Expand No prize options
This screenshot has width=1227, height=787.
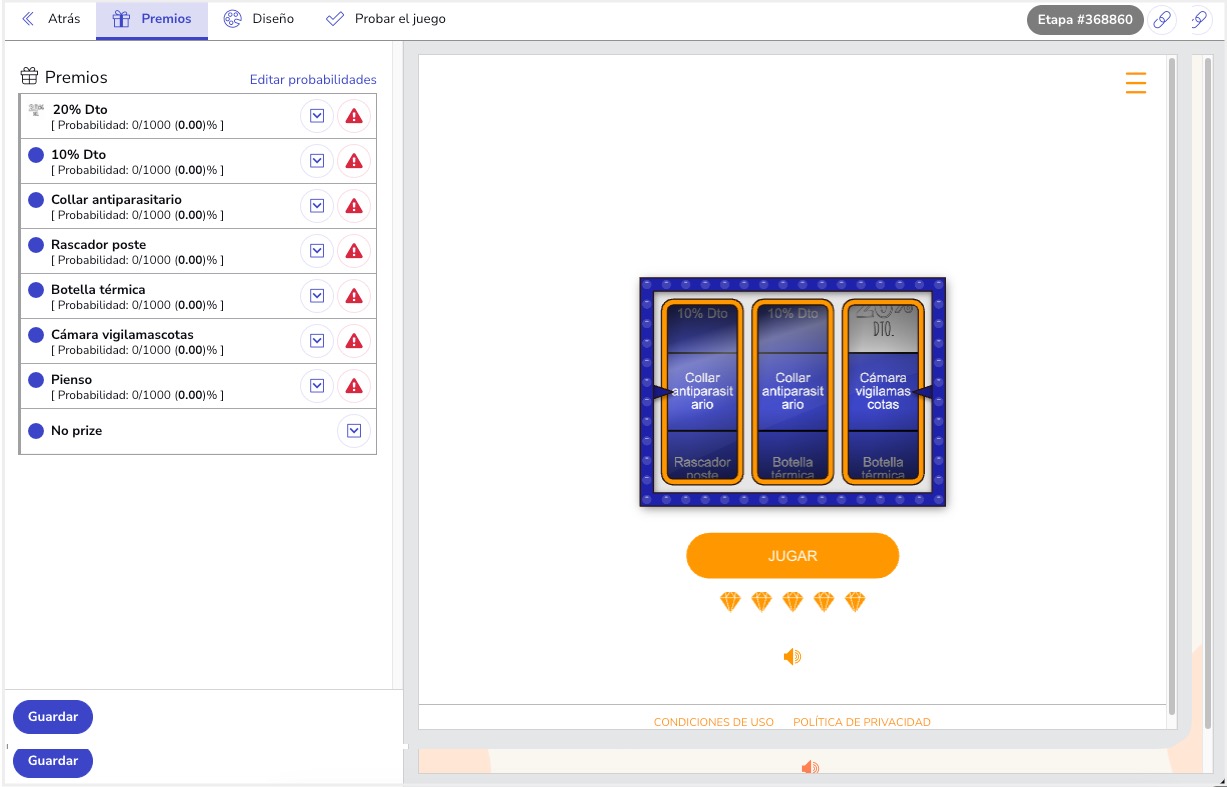pos(354,431)
